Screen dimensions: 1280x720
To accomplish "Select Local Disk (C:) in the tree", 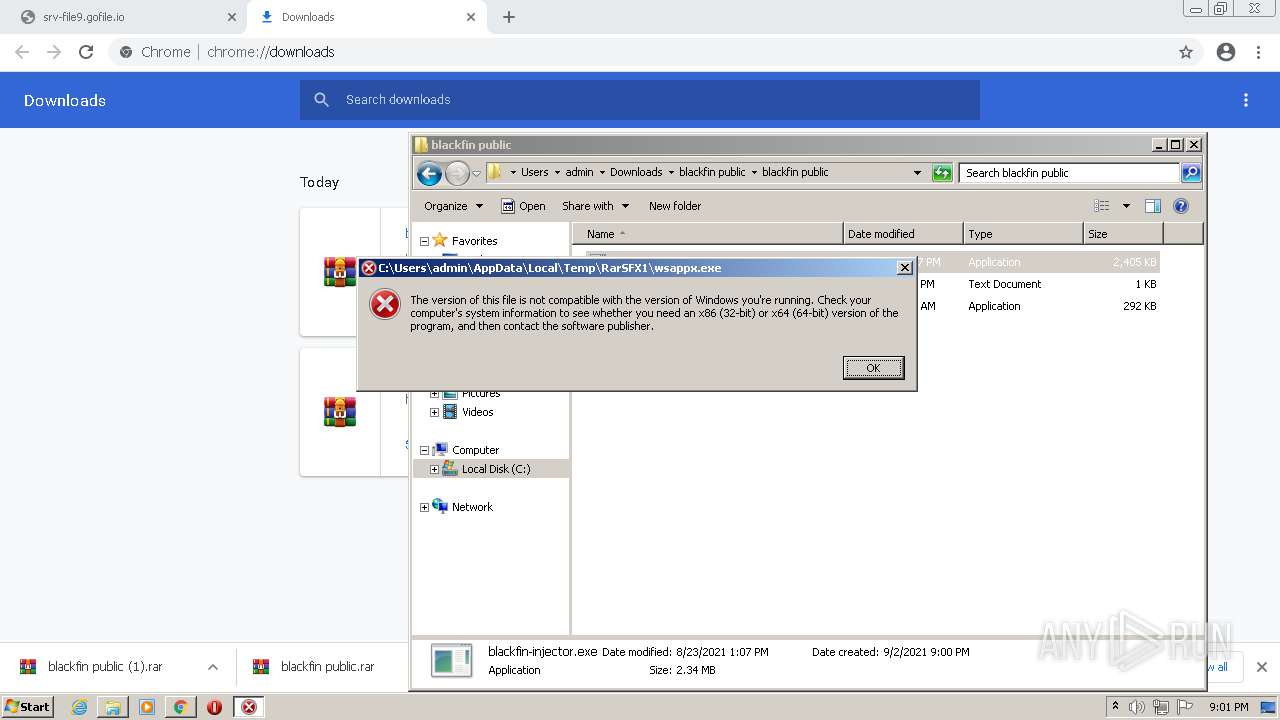I will [x=496, y=469].
